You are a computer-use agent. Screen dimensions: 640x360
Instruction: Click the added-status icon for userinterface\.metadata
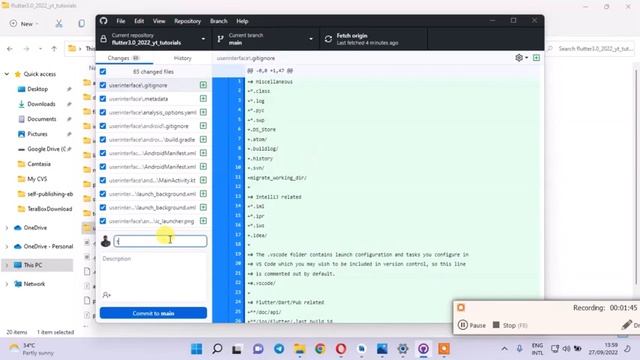pyautogui.click(x=203, y=98)
